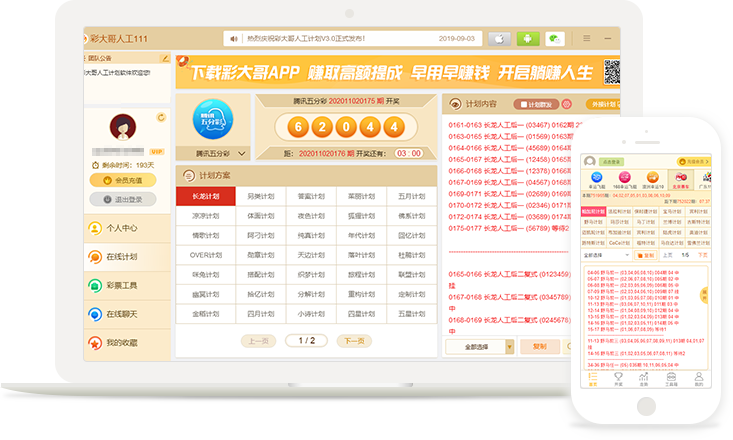Open the 全部选择 dropdown on desktop

(480, 347)
